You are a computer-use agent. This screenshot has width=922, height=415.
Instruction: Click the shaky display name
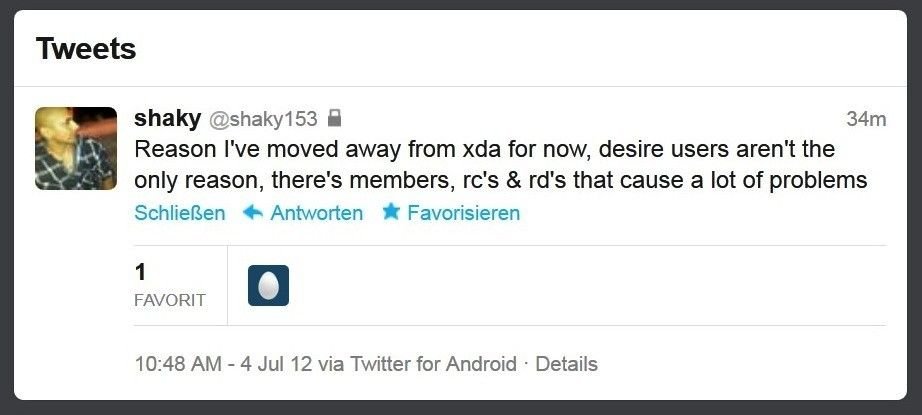(168, 119)
